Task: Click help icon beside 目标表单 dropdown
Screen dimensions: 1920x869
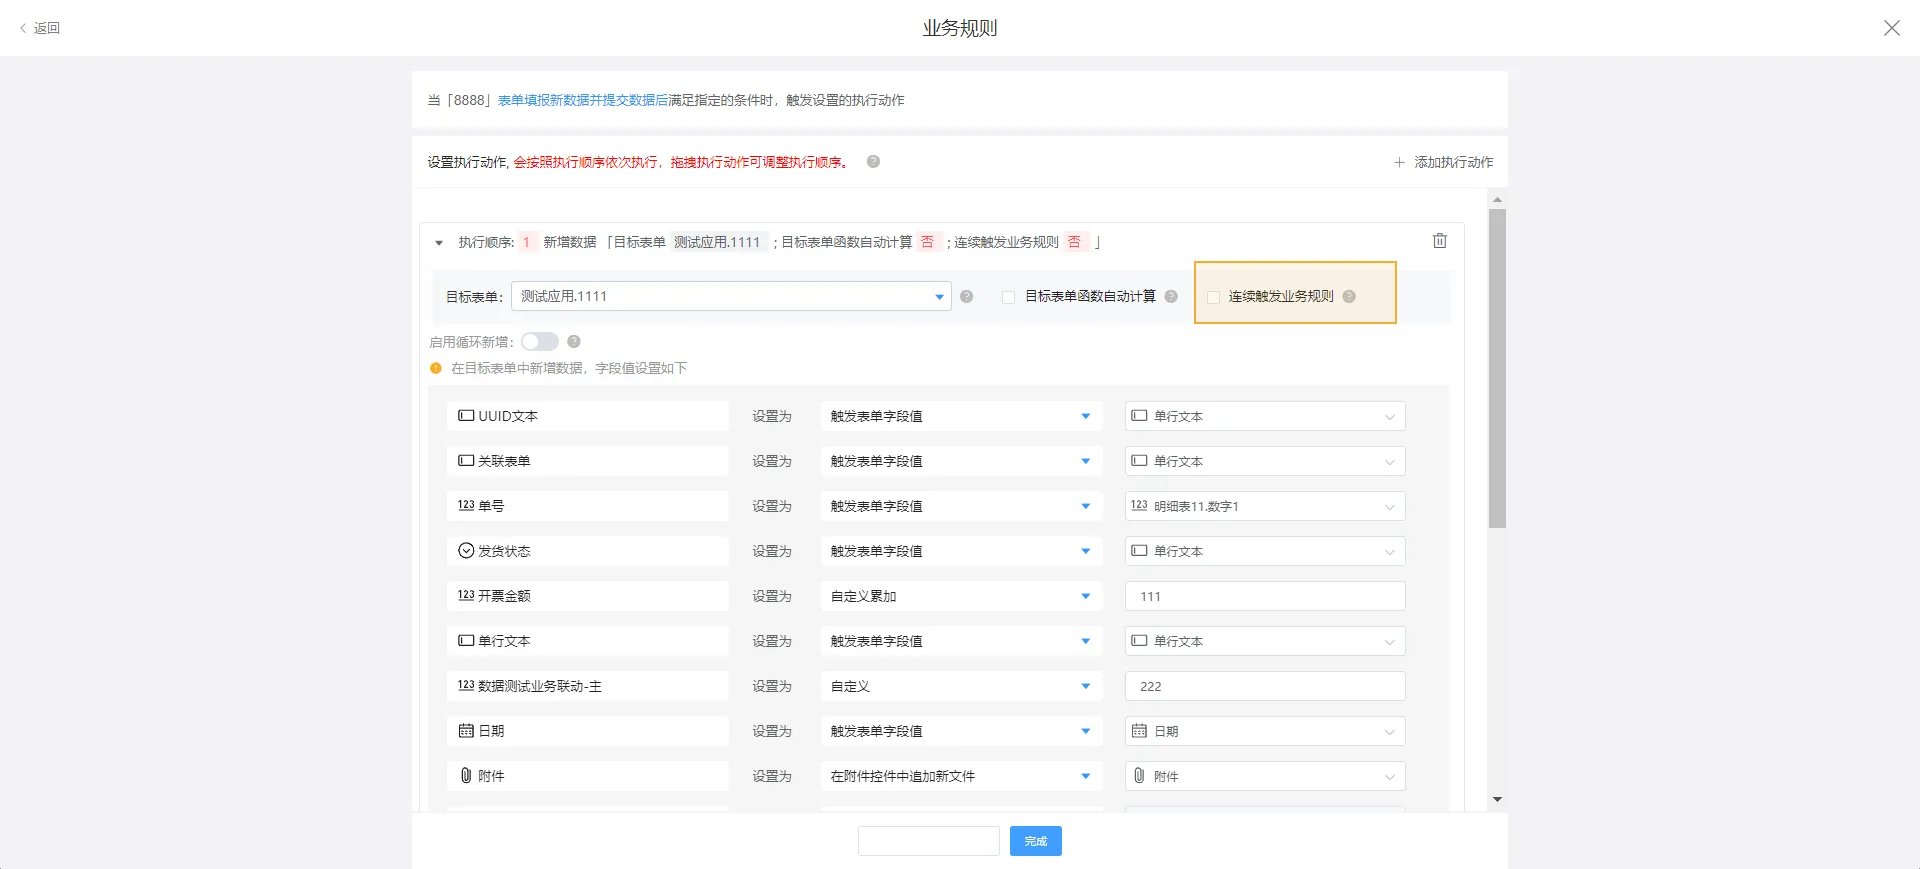Action: coord(966,296)
